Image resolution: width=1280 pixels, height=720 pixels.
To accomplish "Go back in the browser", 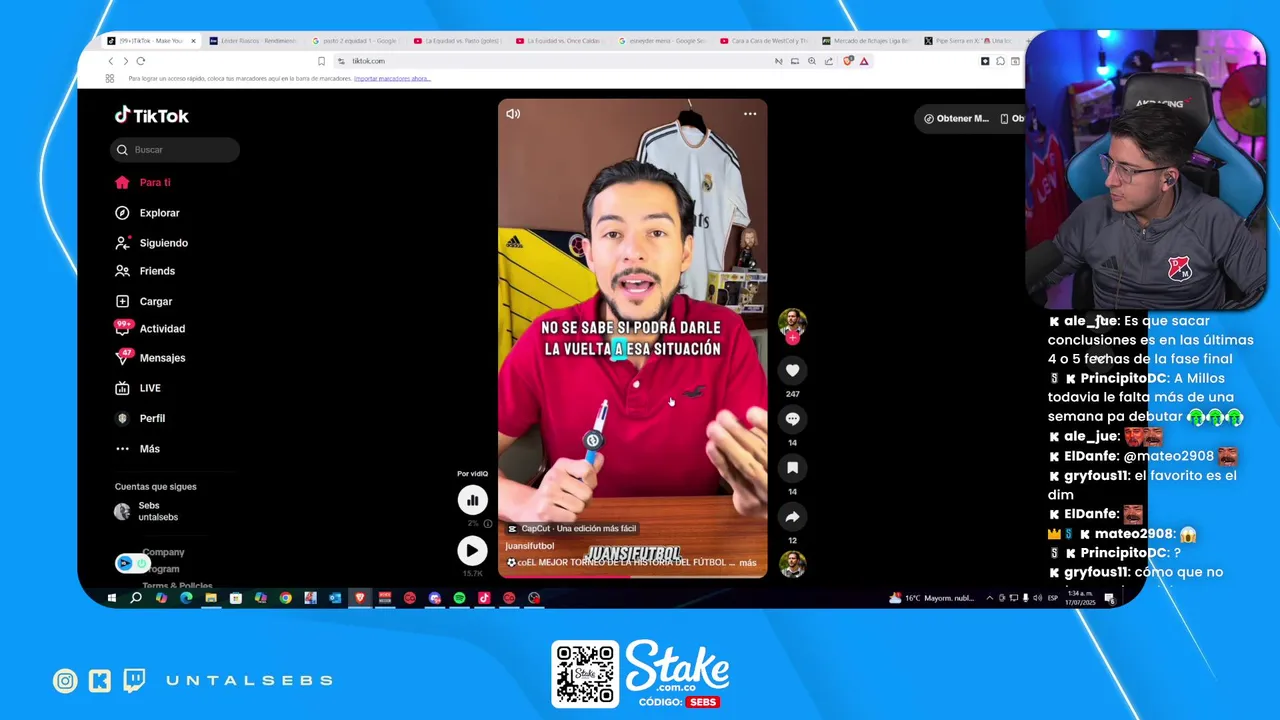I will (x=111, y=61).
